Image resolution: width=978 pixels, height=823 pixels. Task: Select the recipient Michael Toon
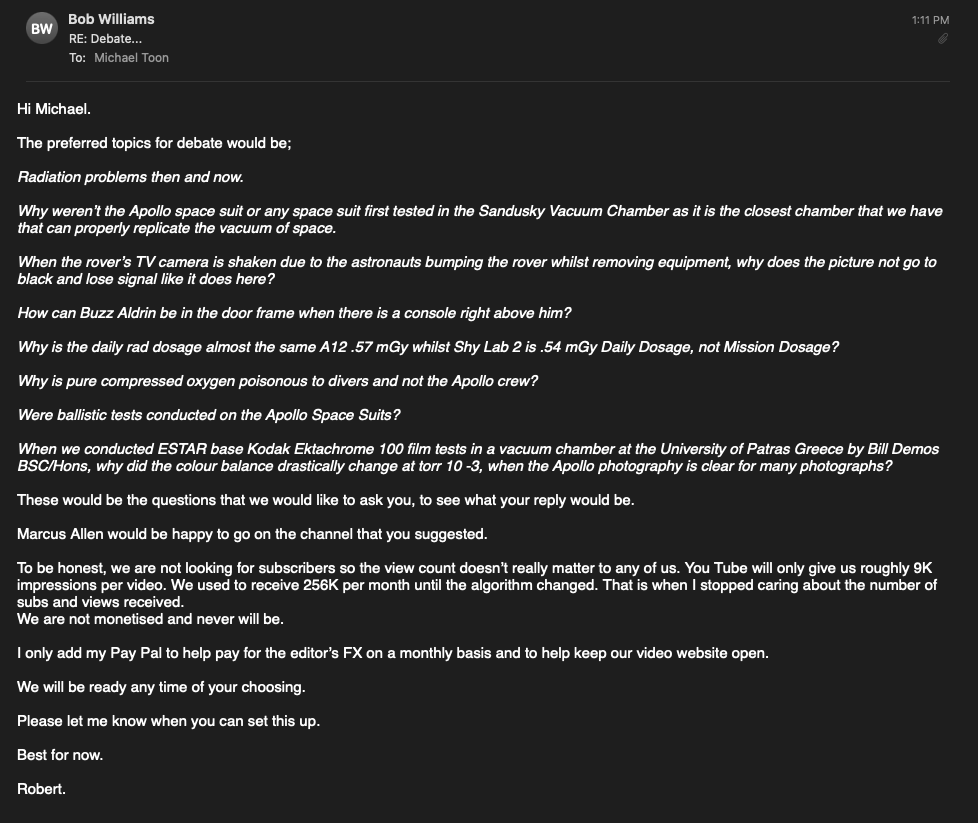pyautogui.click(x=131, y=58)
